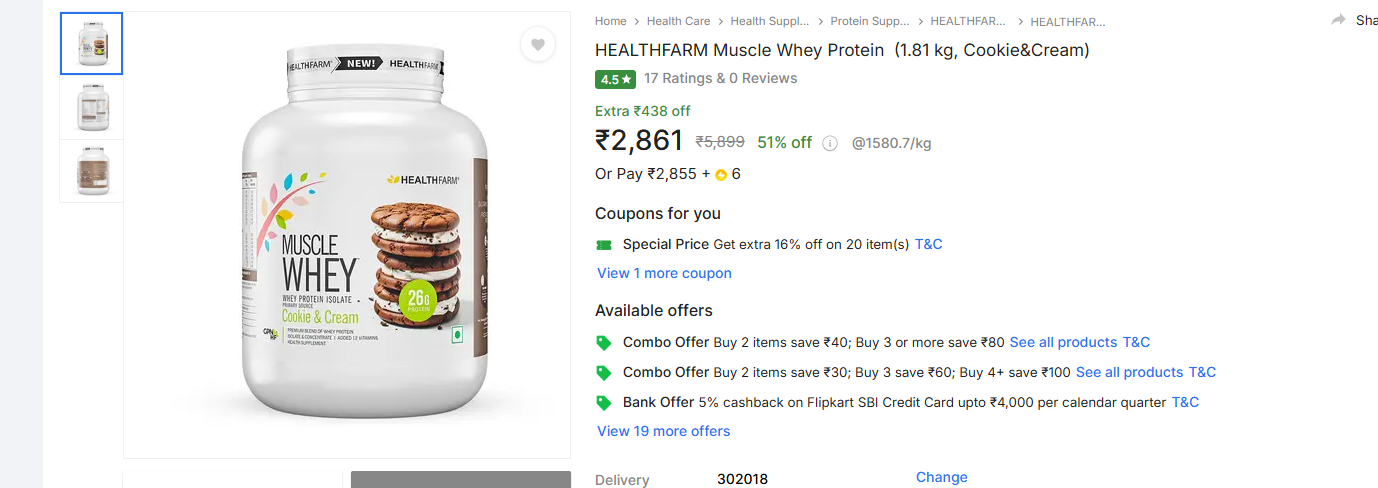1378x488 pixels.
Task: Click the green tag icon beside Bank Offer
Action: click(x=603, y=403)
